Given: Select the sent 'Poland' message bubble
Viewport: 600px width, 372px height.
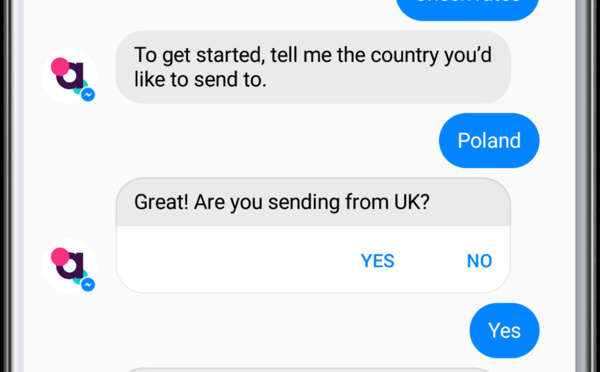Looking at the screenshot, I should (x=489, y=140).
